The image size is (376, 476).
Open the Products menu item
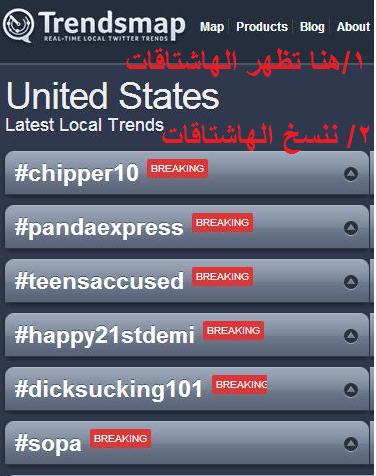(262, 27)
